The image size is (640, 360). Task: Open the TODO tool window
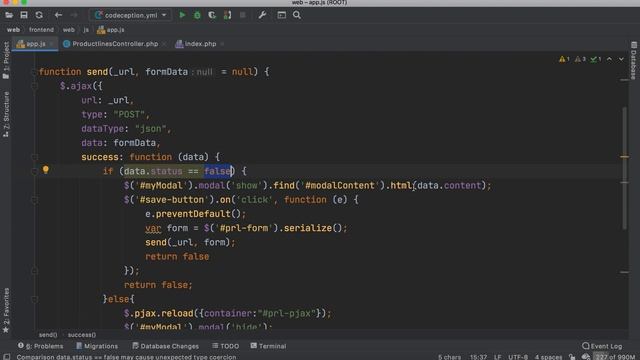pos(225,346)
